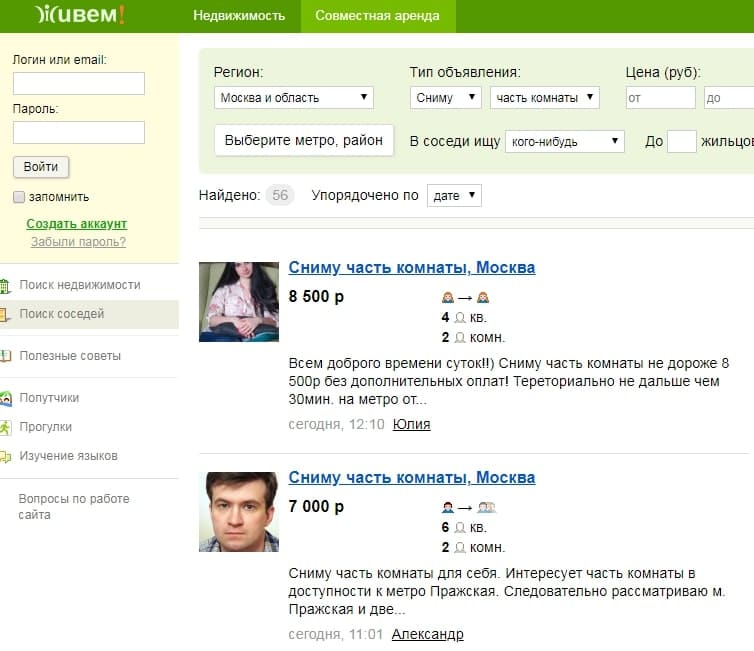Click the neighbor search sidebar icon
This screenshot has width=754, height=651.
pyautogui.click(x=6, y=314)
